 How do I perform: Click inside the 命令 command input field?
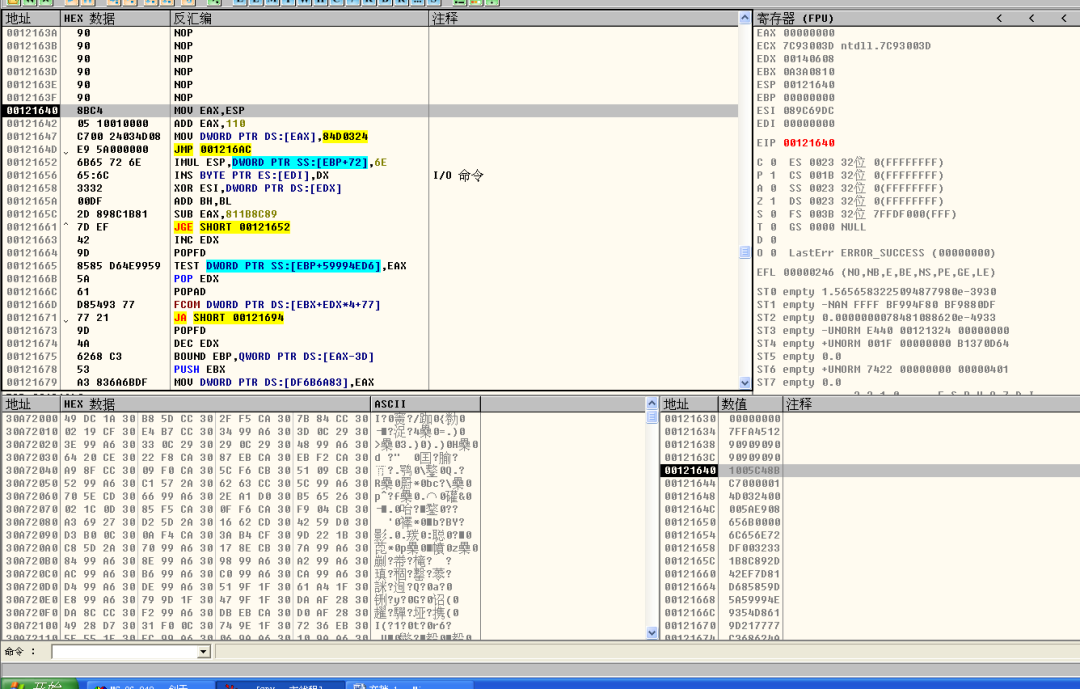125,652
